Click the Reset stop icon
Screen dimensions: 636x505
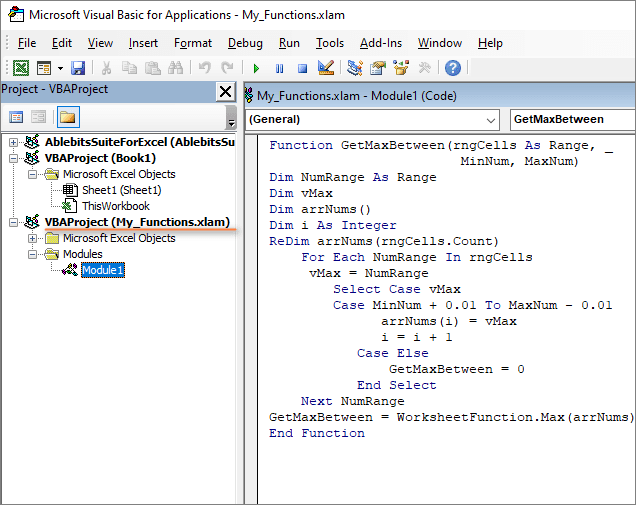(301, 68)
